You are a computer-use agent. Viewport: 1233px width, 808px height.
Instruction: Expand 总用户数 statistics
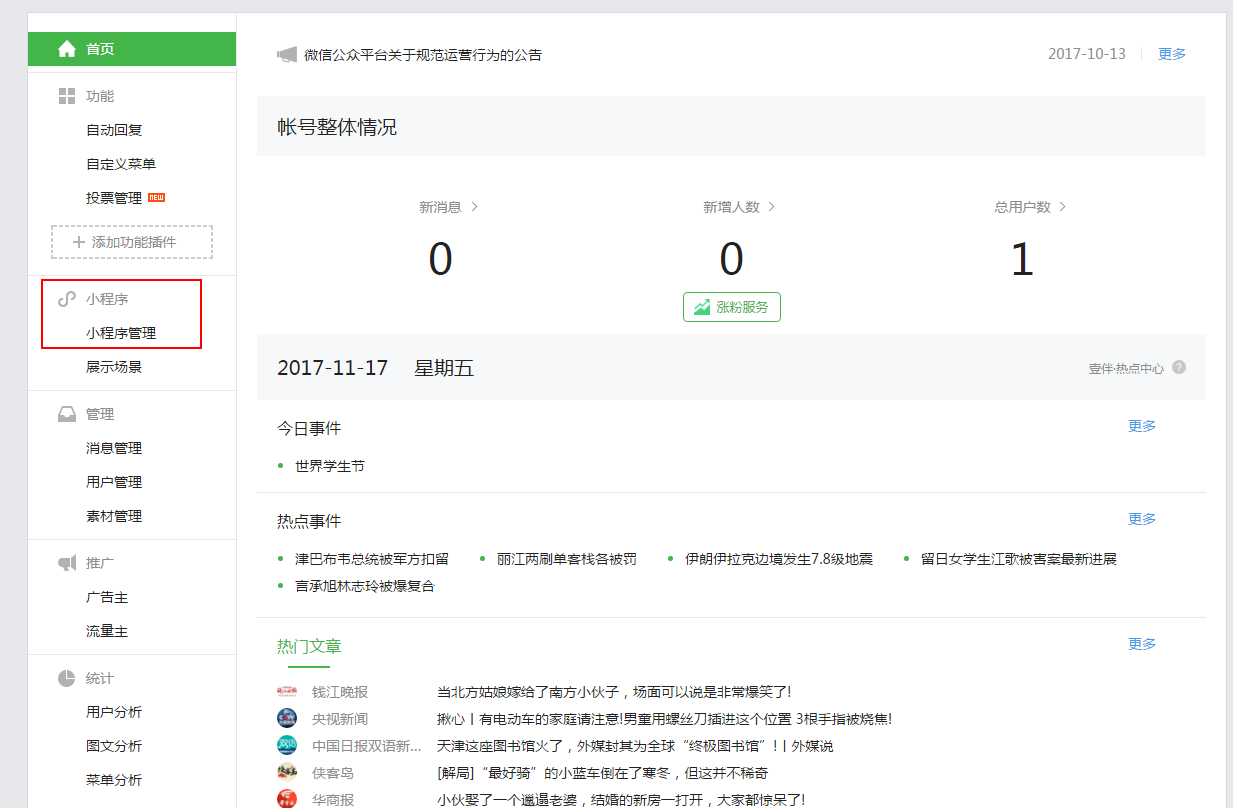tap(1062, 207)
